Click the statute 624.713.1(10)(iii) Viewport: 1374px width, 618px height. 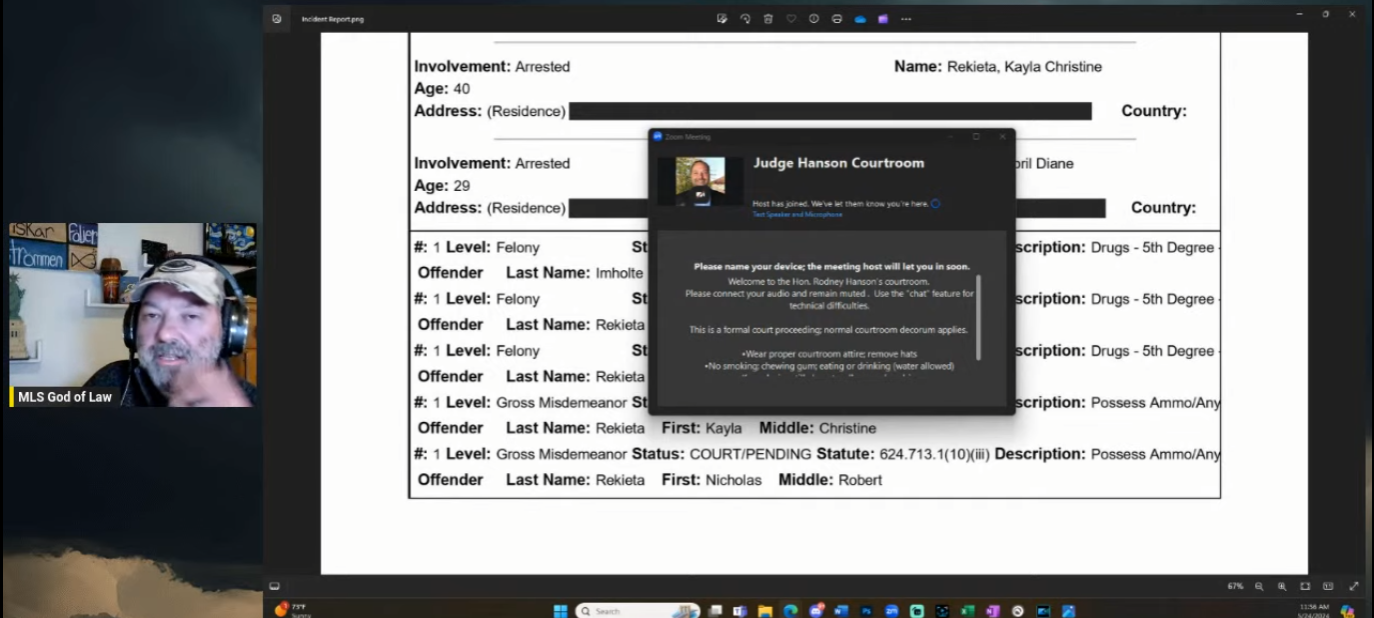[x=932, y=454]
